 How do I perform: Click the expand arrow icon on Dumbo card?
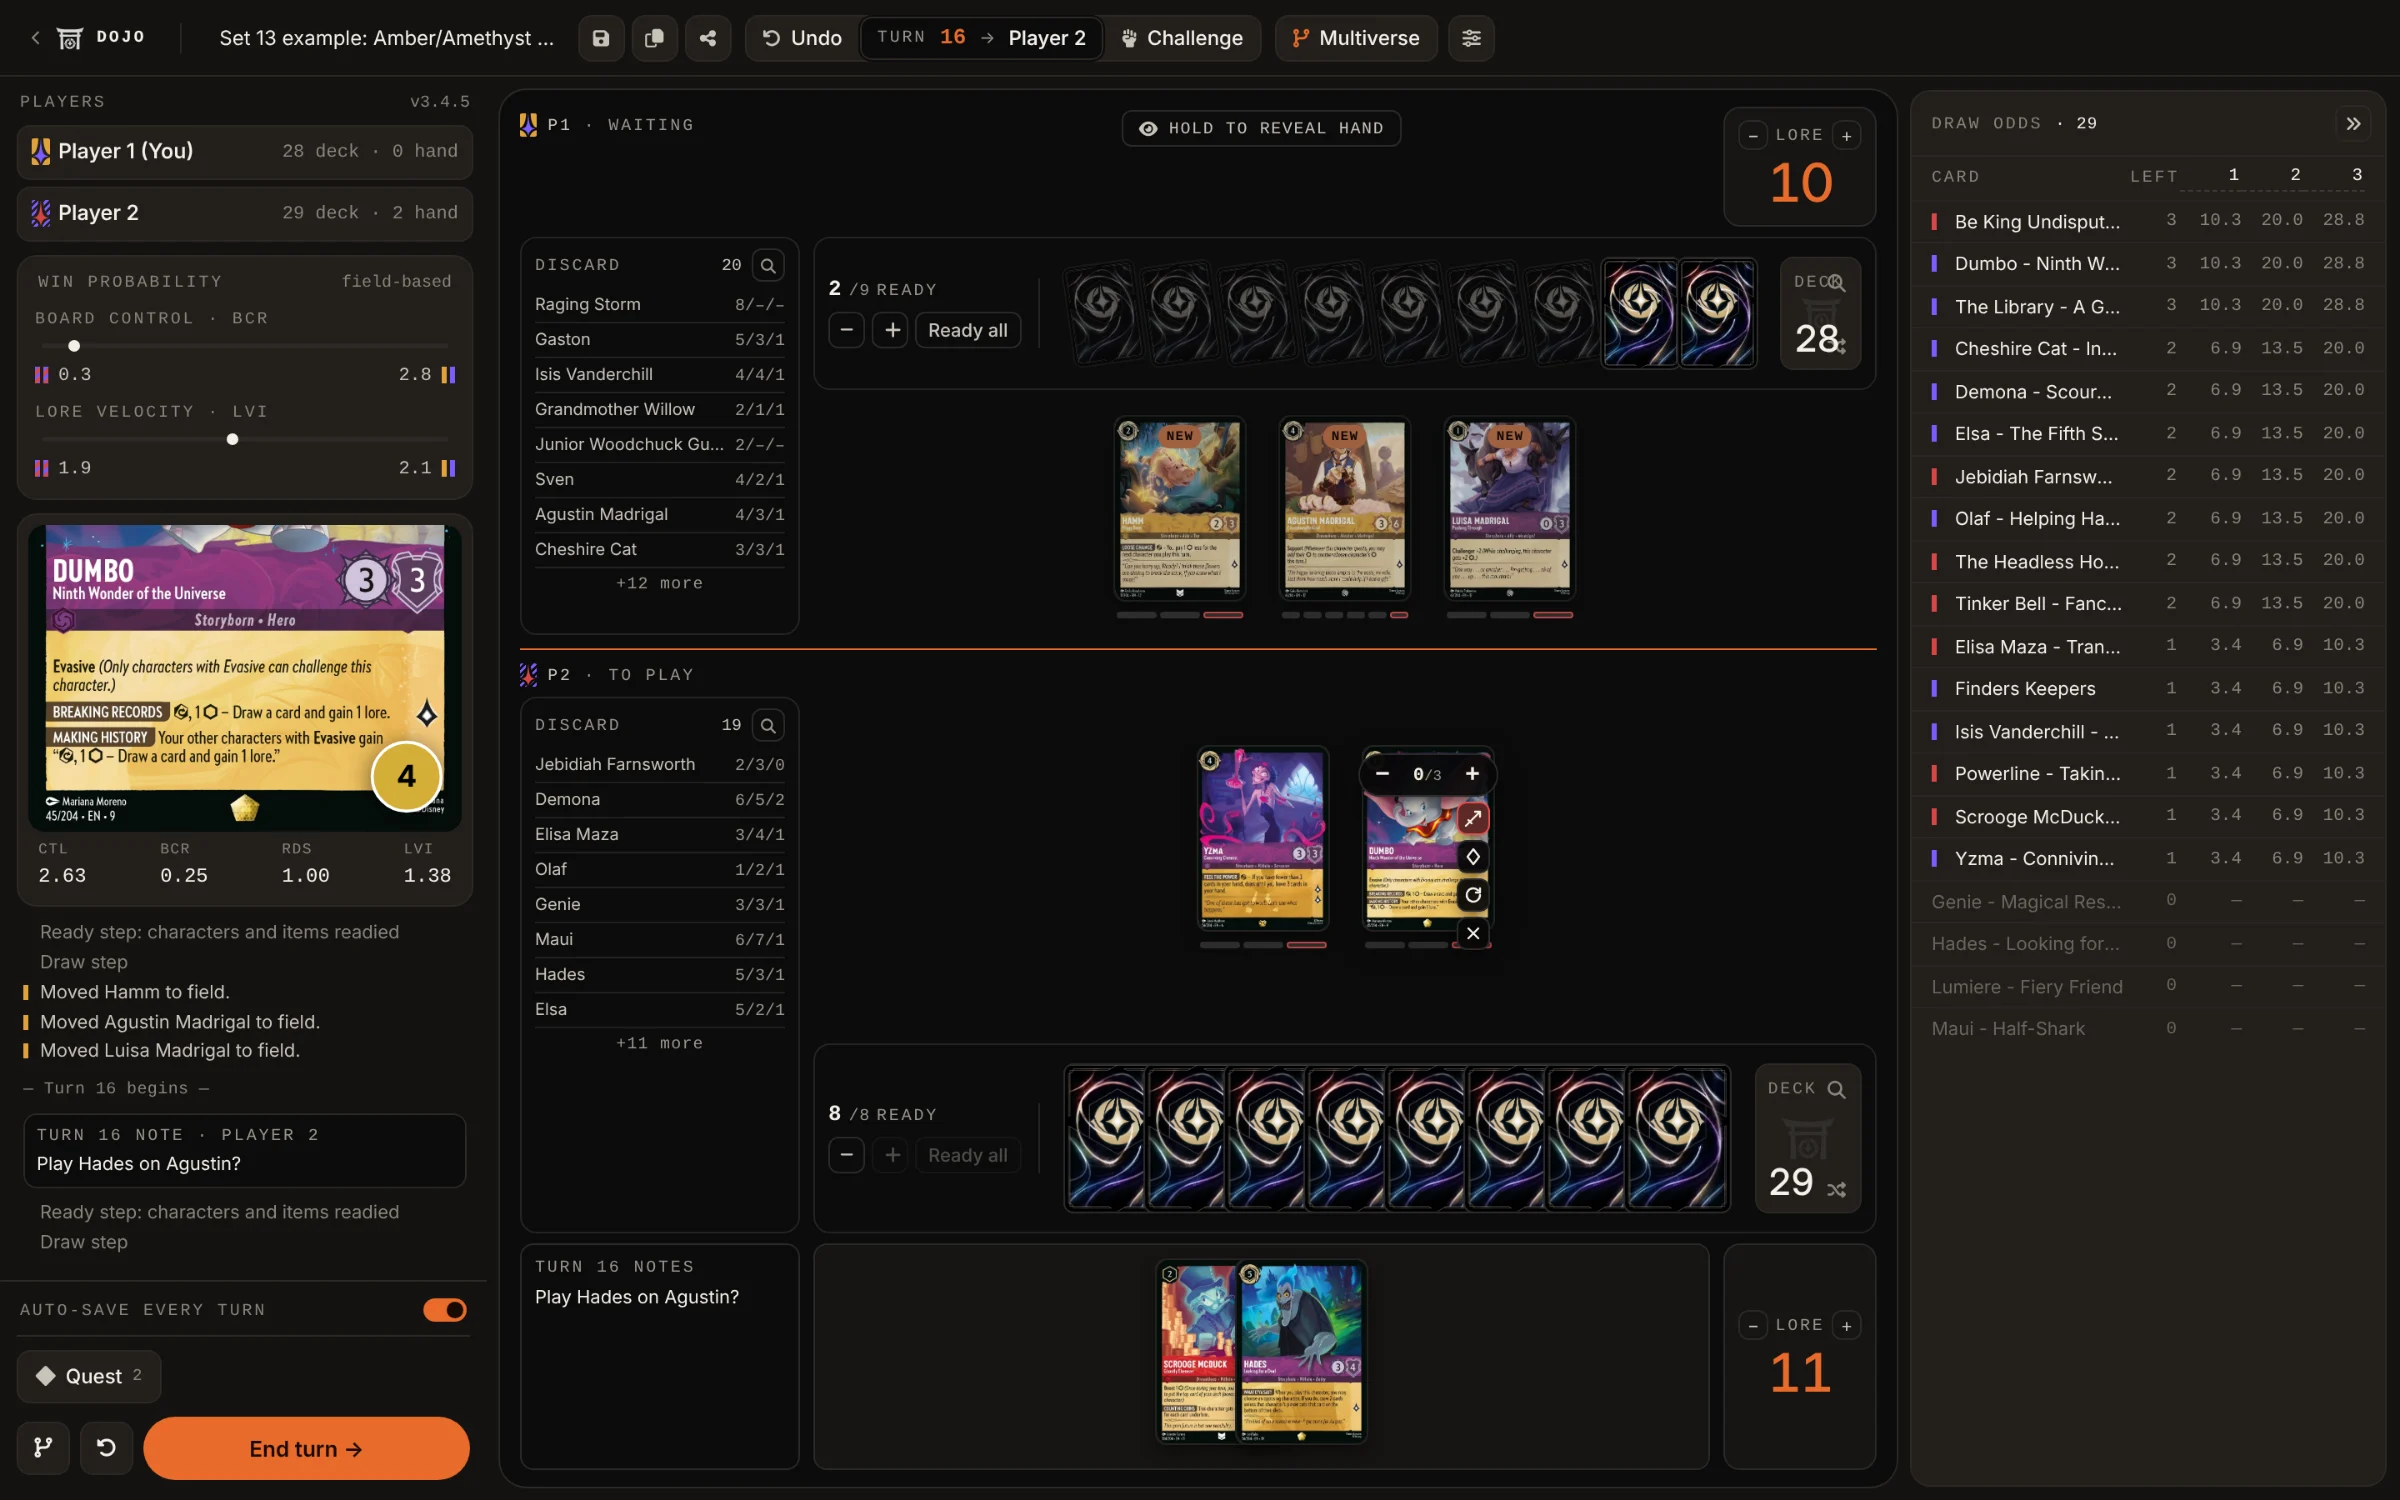click(1473, 819)
